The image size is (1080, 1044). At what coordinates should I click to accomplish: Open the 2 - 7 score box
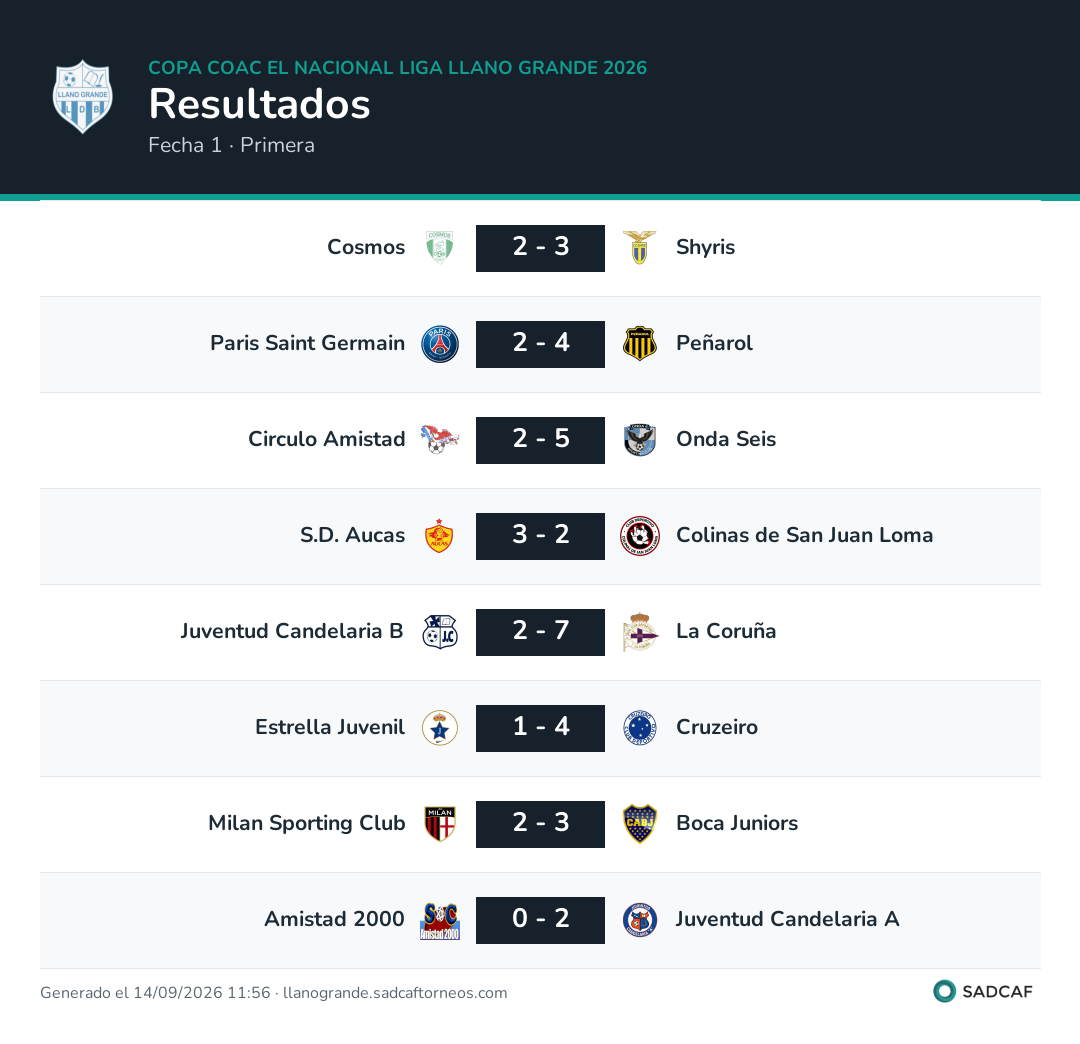pyautogui.click(x=540, y=632)
